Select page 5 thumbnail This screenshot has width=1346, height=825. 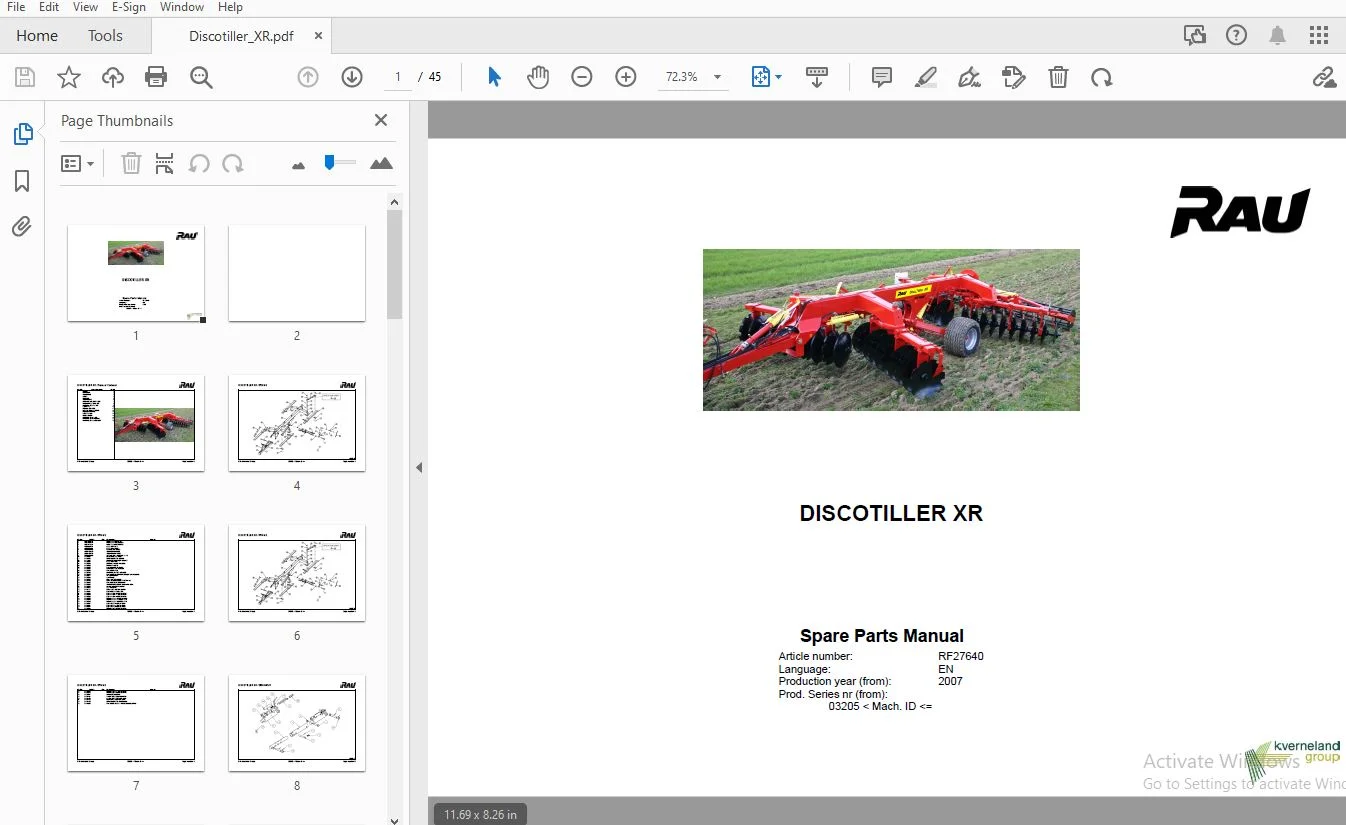(x=136, y=573)
